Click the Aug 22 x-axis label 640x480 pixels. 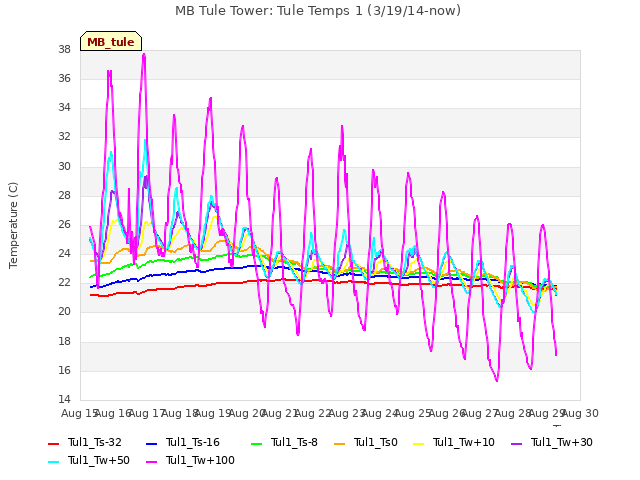point(313,413)
